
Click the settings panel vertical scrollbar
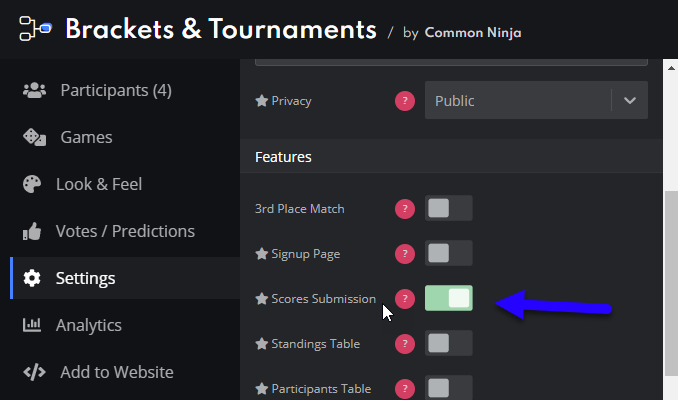(671, 281)
